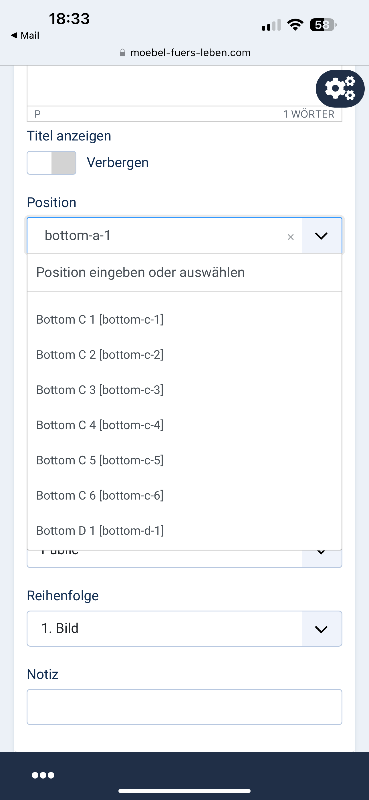Expand the Public access dropdown arrow

tap(321, 555)
